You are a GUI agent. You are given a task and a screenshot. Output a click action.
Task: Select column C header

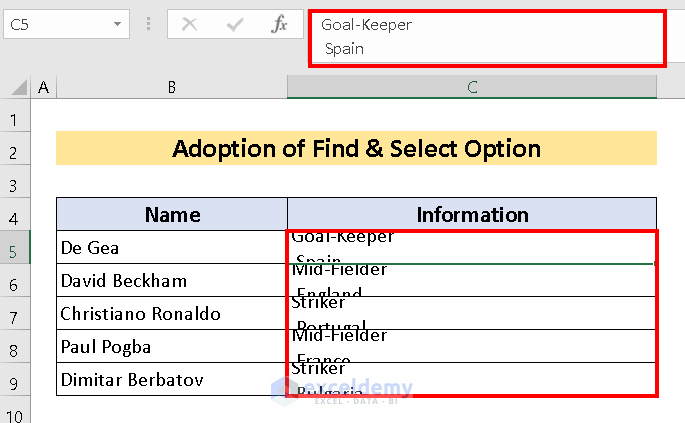coord(471,88)
